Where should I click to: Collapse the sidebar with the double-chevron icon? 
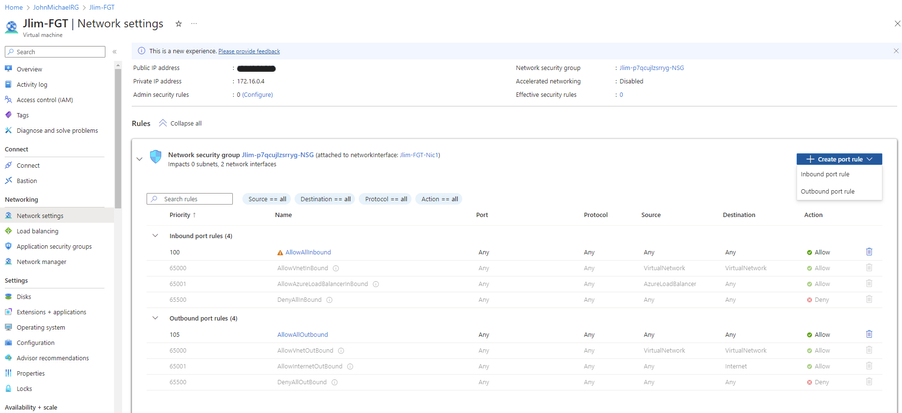115,51
